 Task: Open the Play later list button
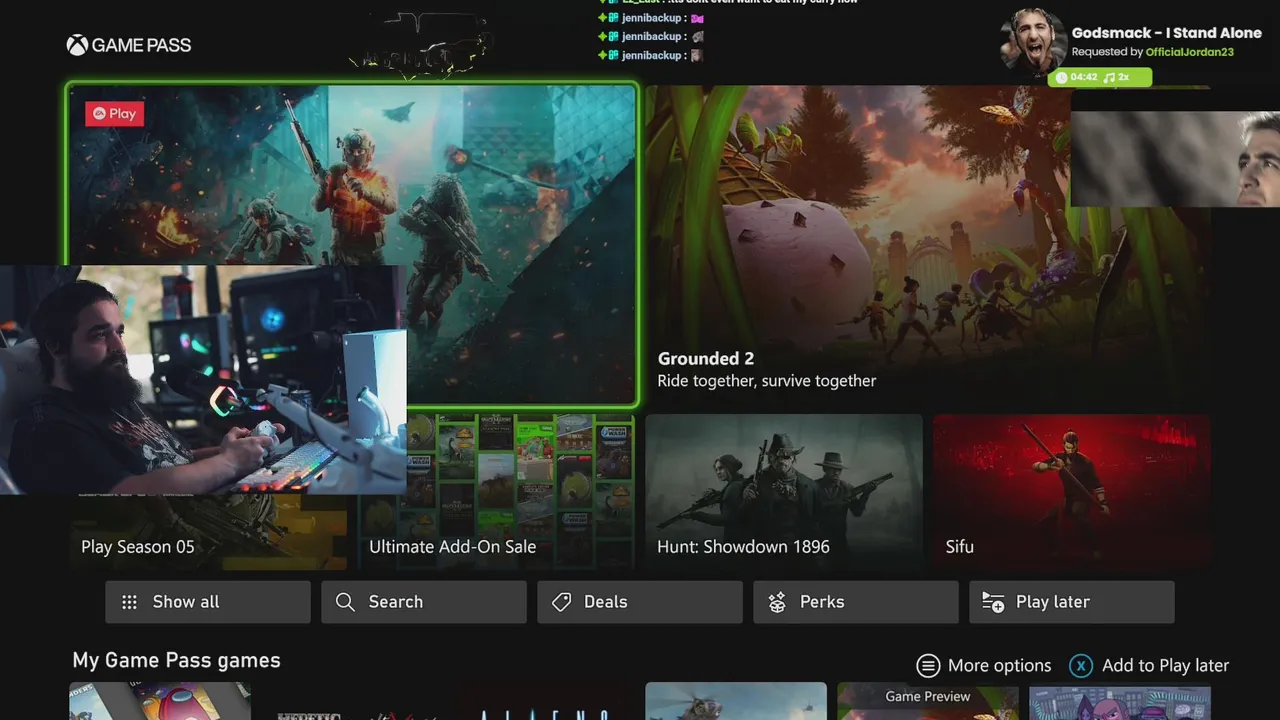(x=1072, y=602)
